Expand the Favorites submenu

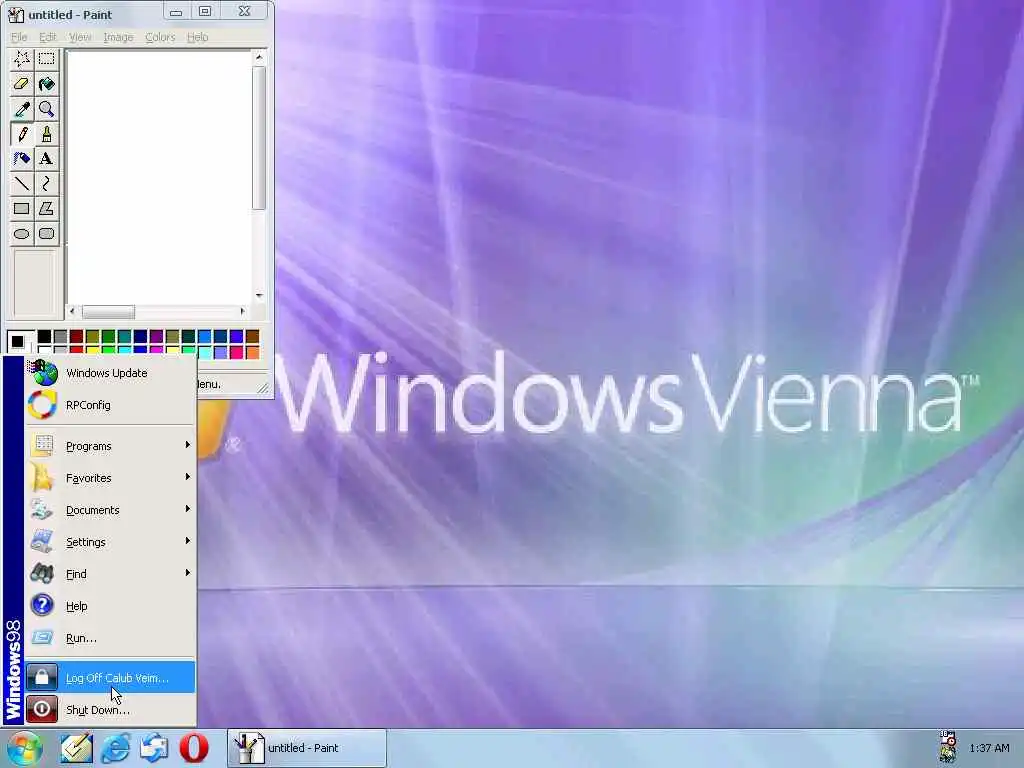tap(110, 478)
